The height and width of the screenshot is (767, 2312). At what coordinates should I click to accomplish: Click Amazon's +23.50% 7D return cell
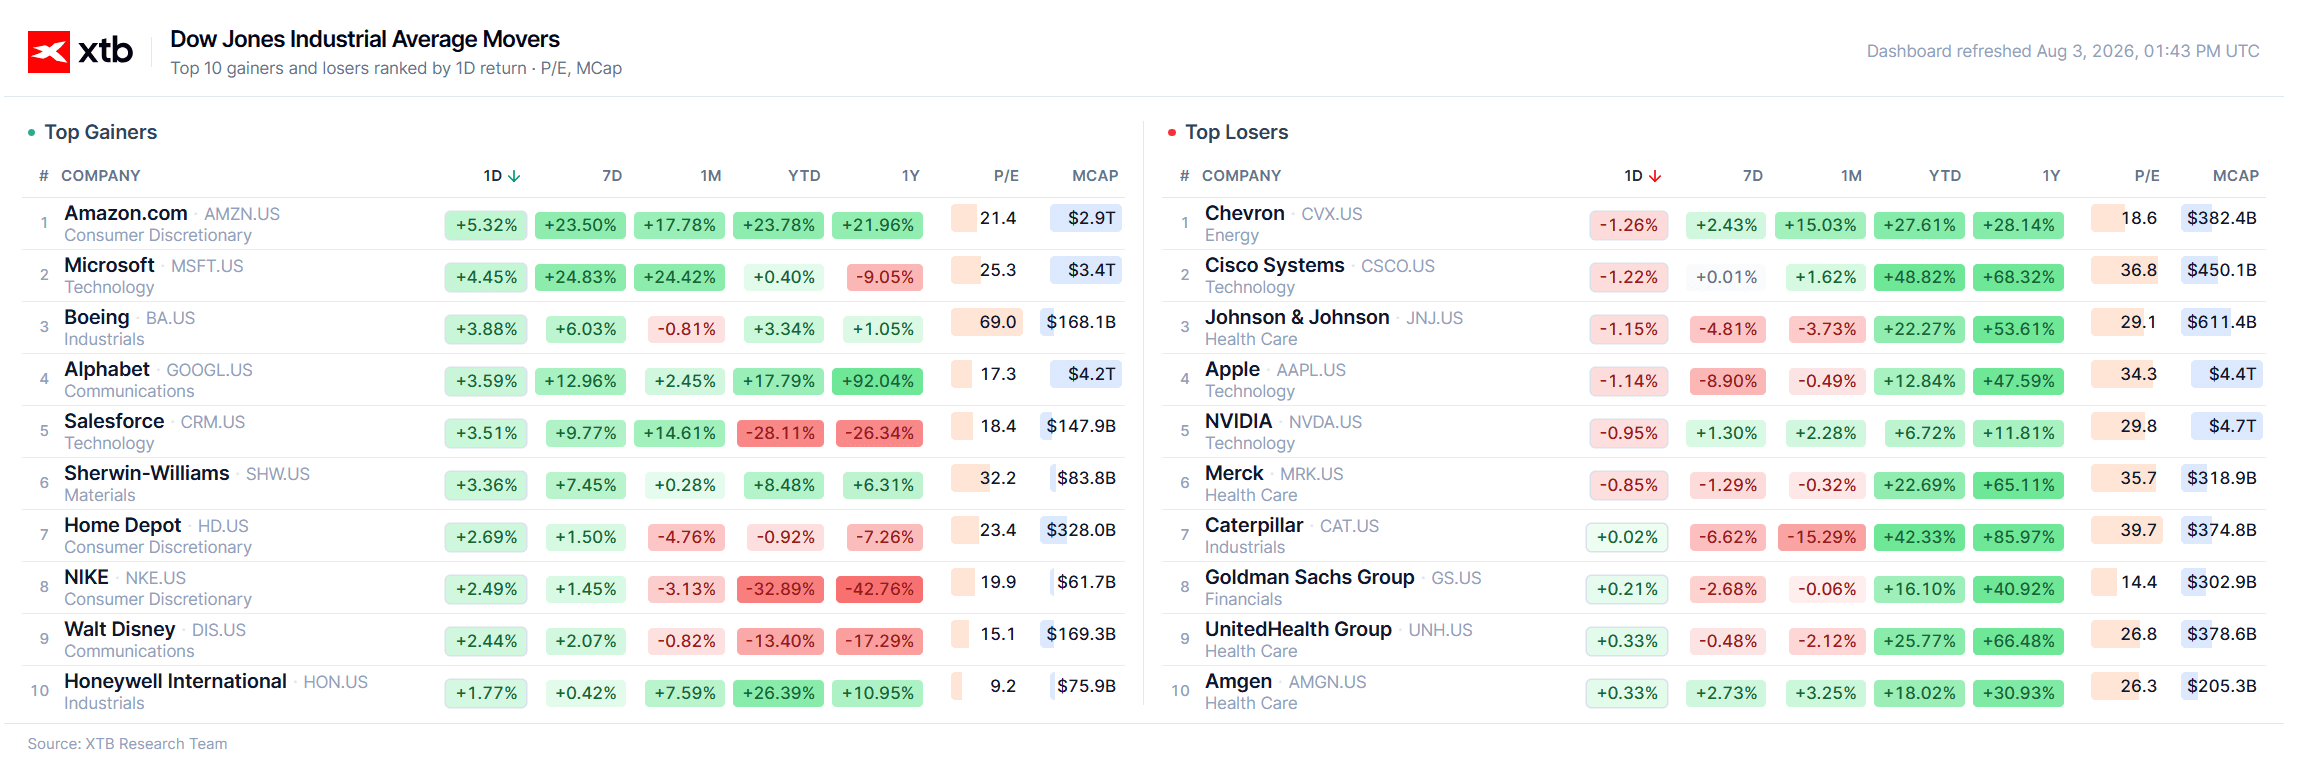tap(580, 225)
